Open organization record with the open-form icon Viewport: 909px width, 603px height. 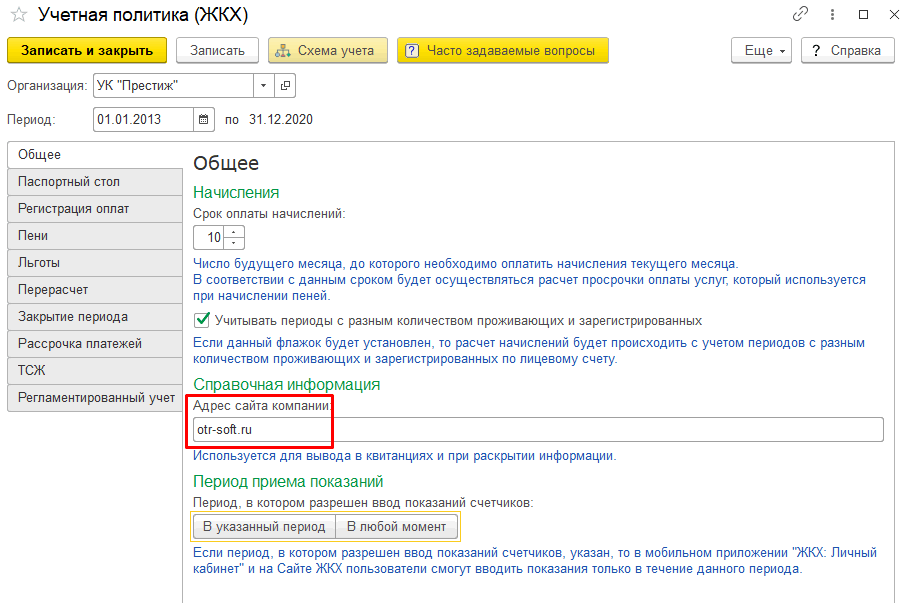point(284,85)
